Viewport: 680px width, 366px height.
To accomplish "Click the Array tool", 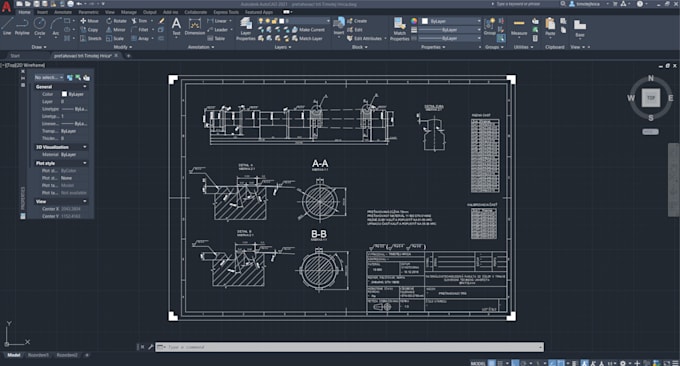I will coord(140,38).
